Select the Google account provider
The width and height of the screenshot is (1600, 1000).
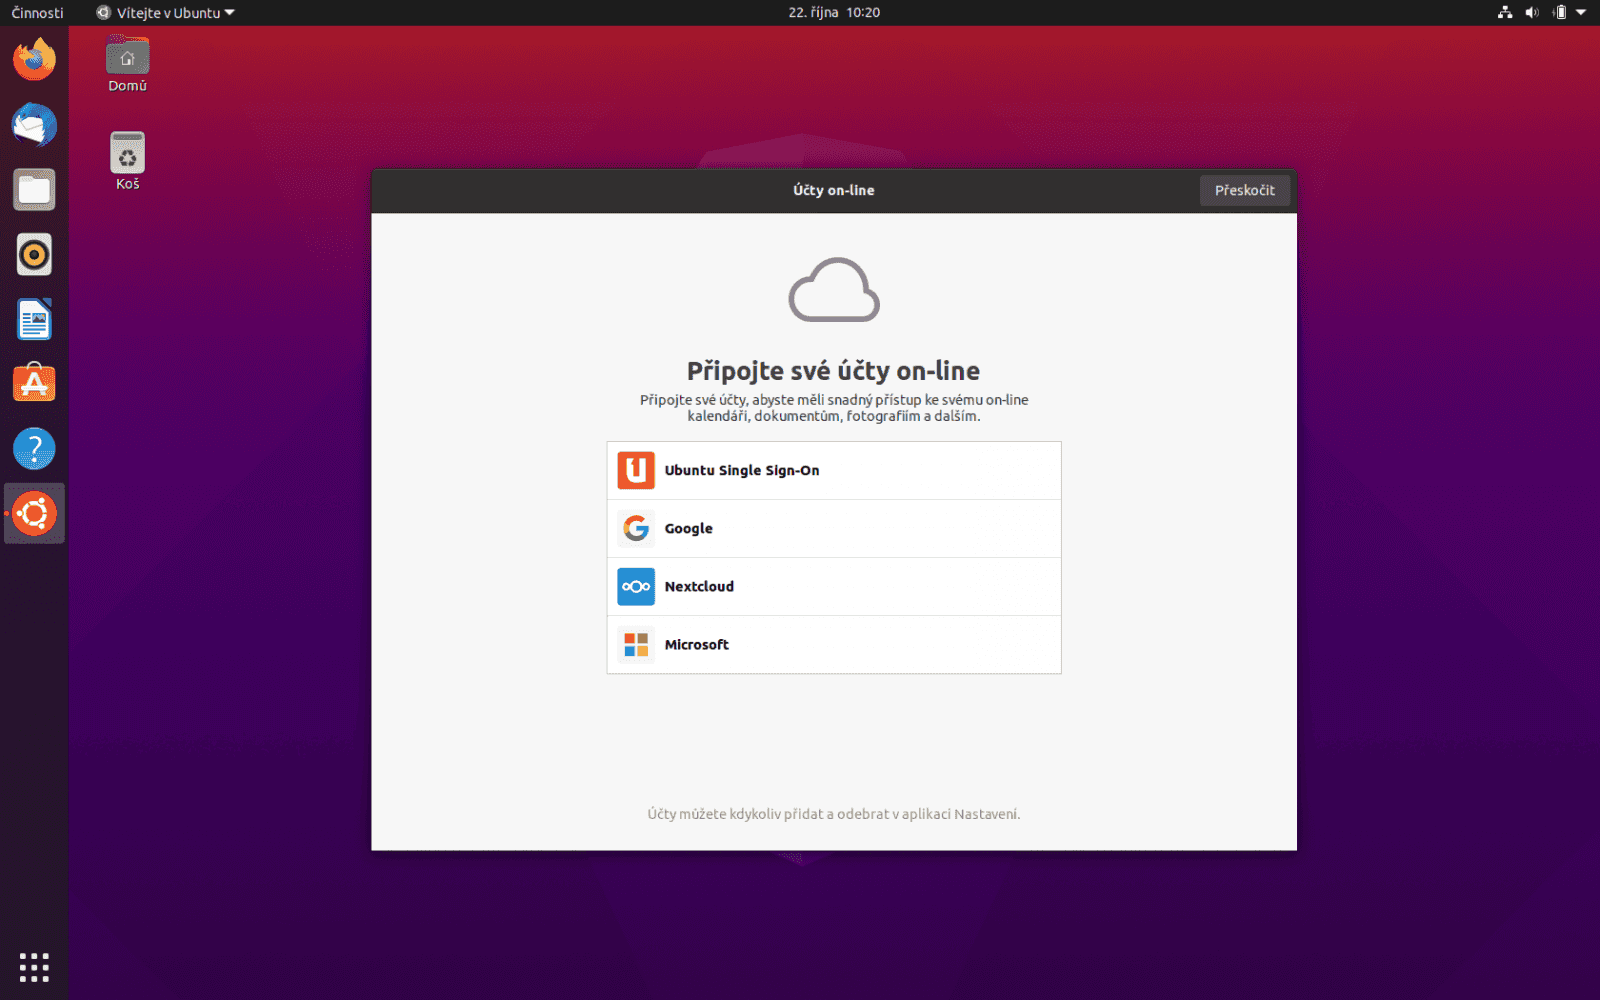(834, 528)
